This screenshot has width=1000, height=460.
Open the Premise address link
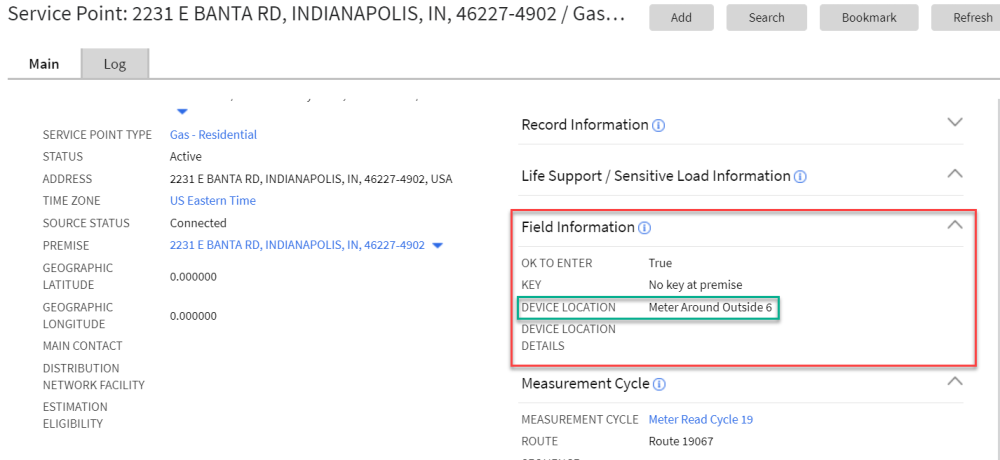(297, 245)
